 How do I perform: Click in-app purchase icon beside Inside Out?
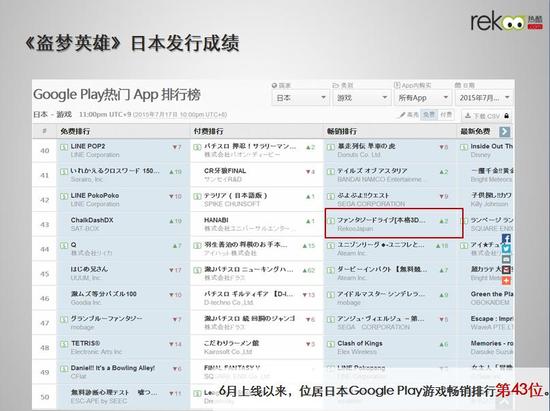[x=464, y=147]
